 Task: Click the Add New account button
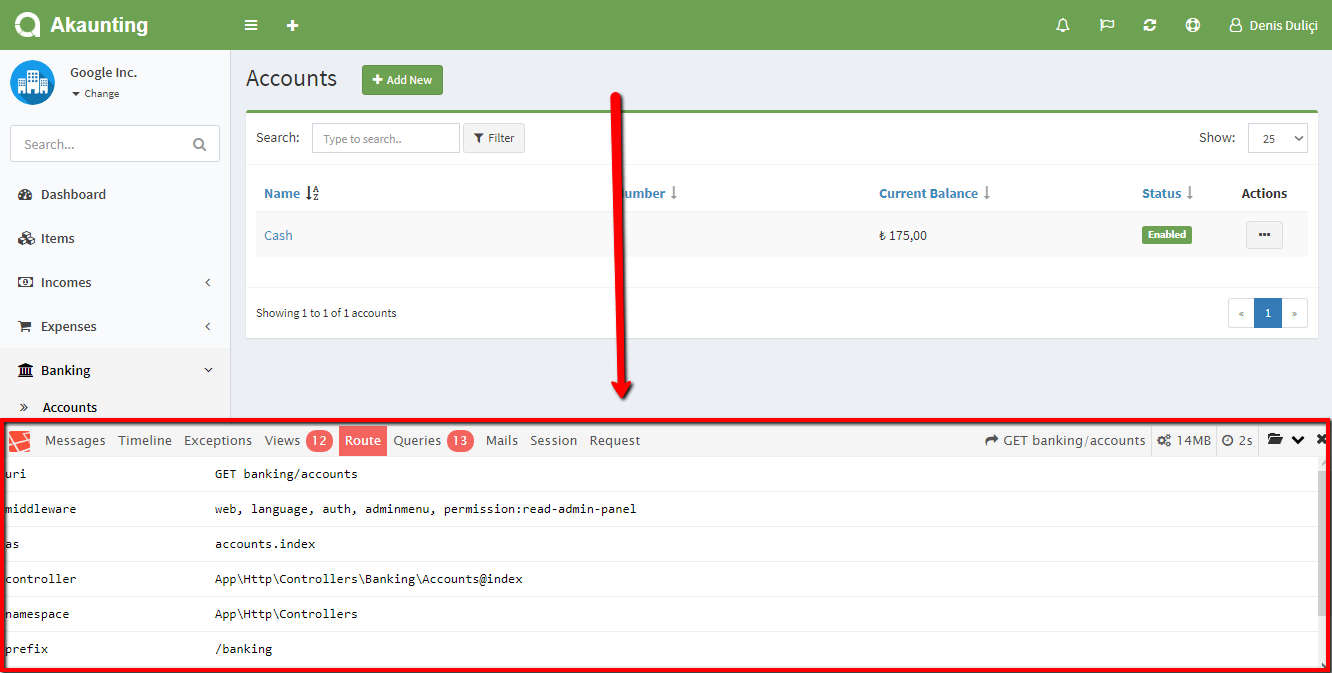coord(402,80)
